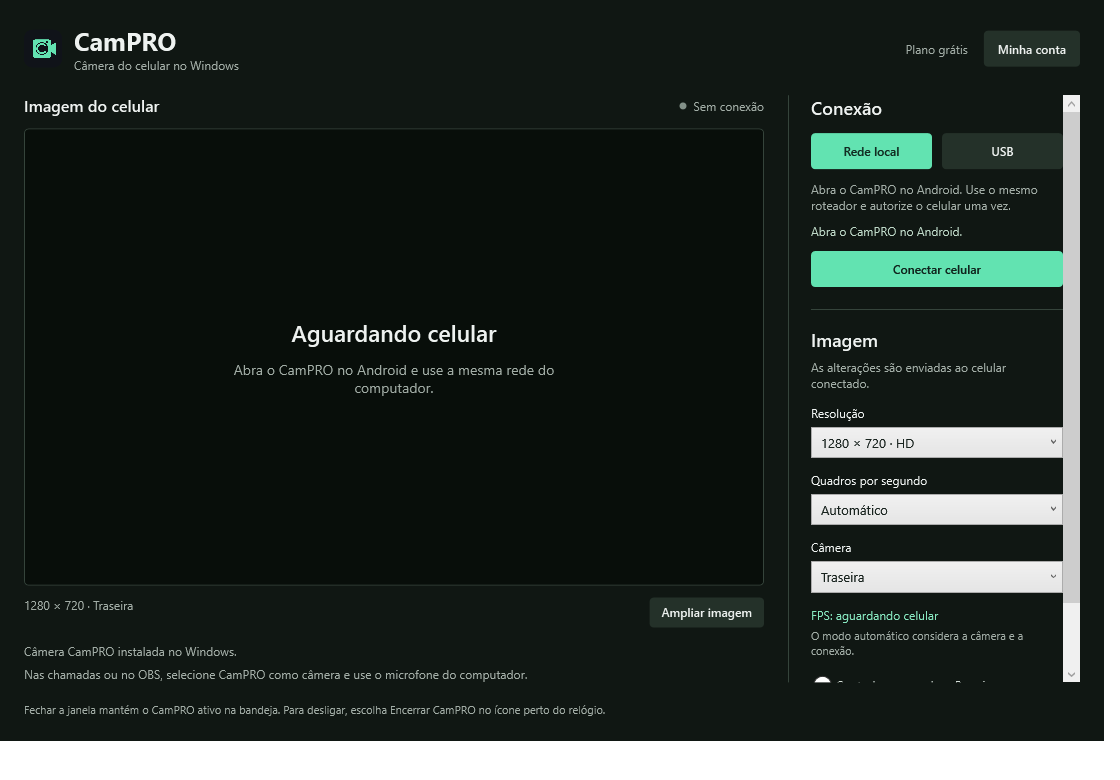Open the Resolução dropdown showing 1280 × 720 · HD
This screenshot has height=780, width=1120.
point(936,443)
